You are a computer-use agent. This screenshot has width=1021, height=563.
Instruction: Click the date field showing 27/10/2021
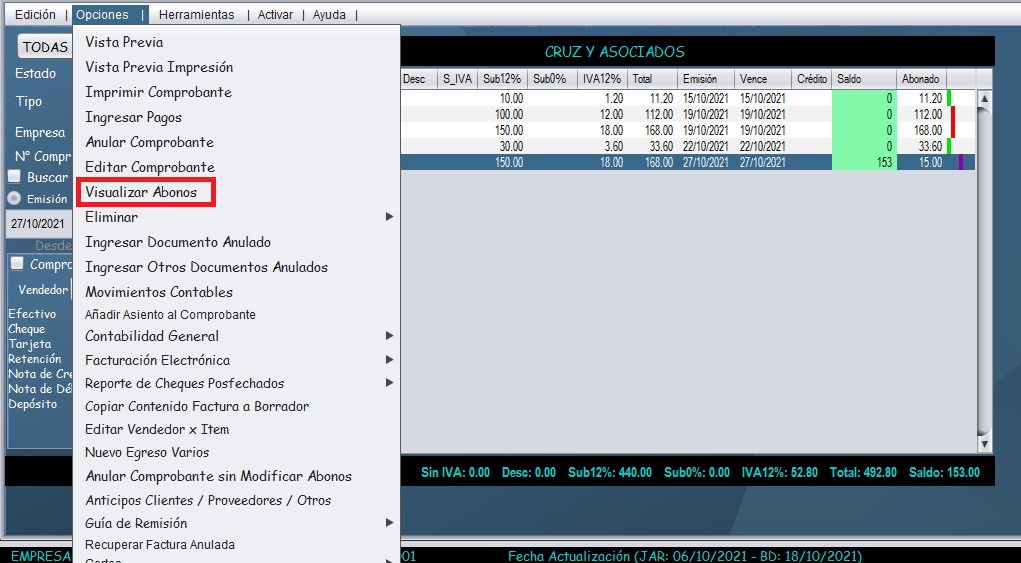pos(38,224)
